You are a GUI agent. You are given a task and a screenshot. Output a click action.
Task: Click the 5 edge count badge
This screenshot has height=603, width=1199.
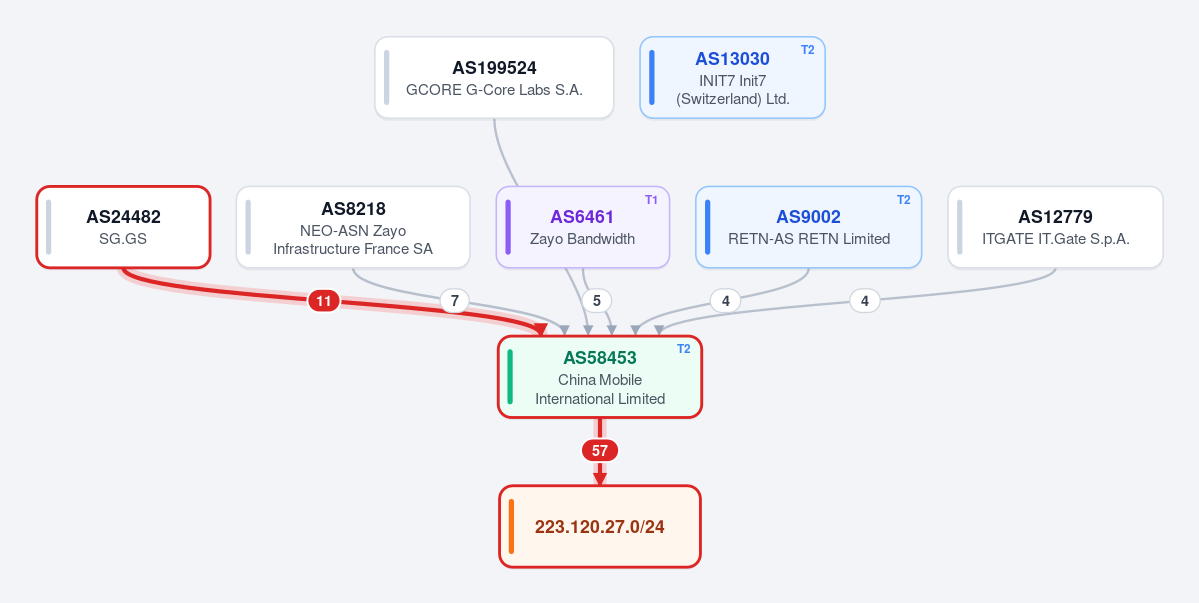(597, 301)
